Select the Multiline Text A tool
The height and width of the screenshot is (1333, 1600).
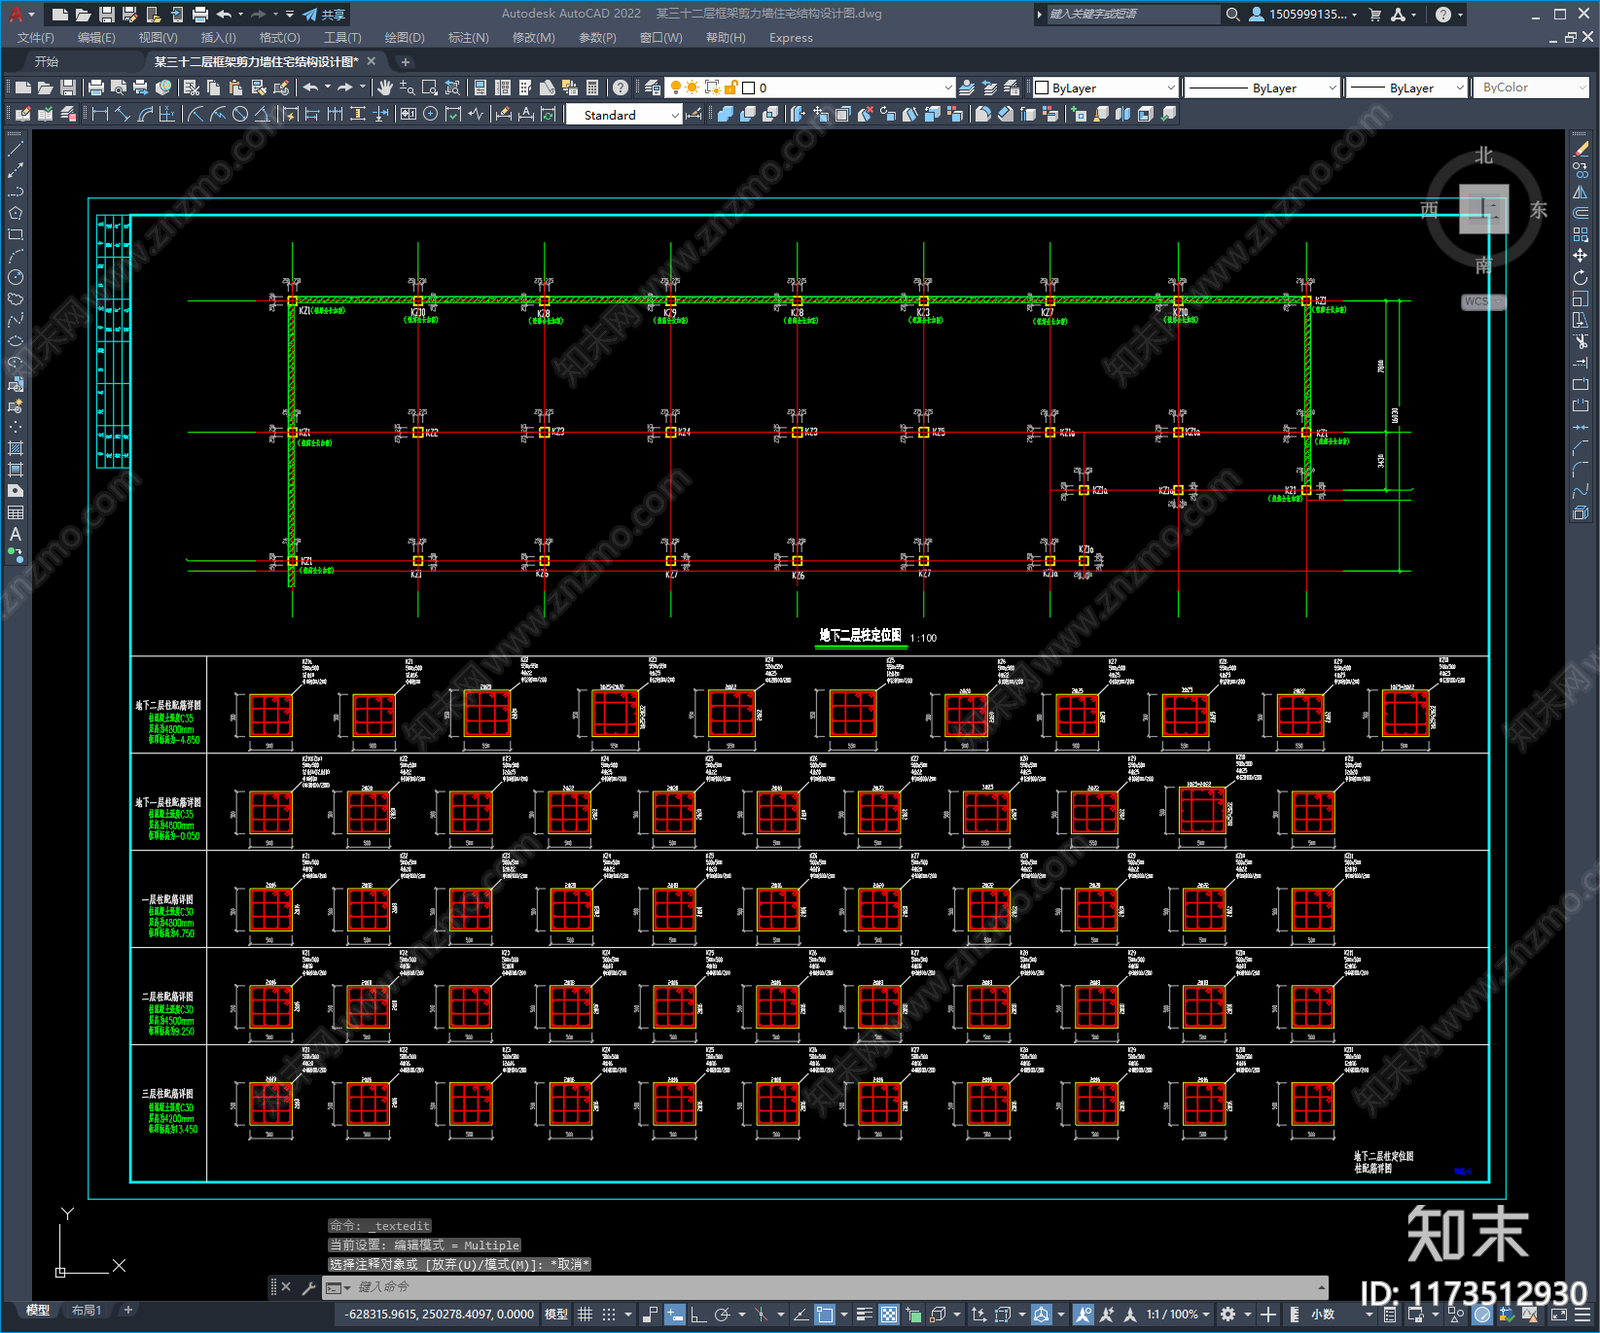[15, 534]
